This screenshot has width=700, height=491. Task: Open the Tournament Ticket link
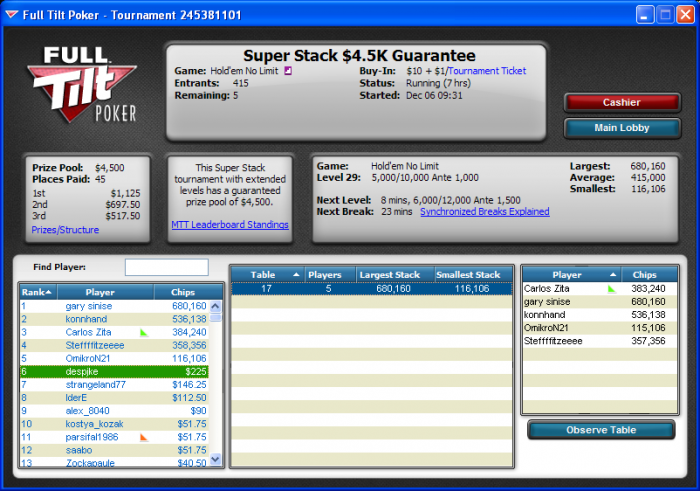coord(487,71)
